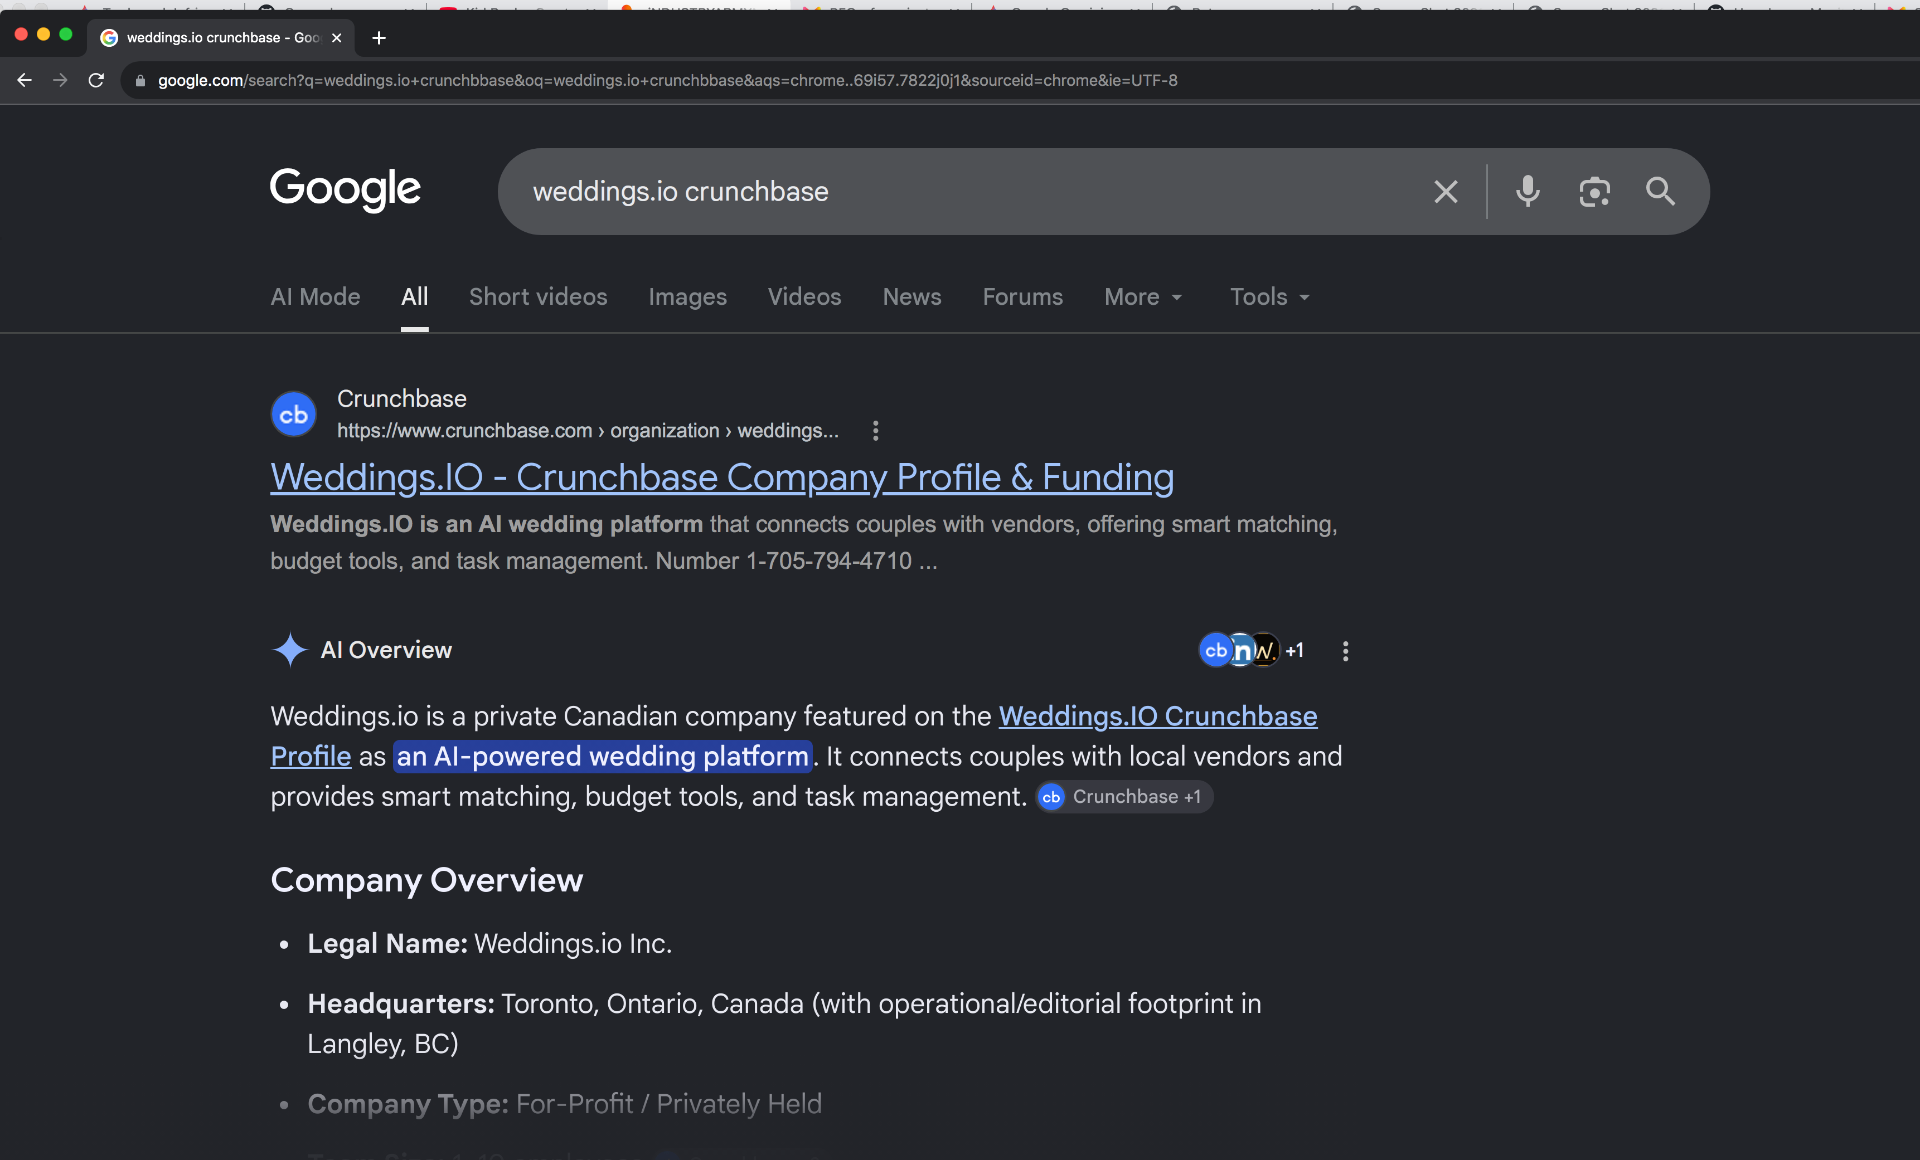
Task: Show AI Overview sources via the stacked source icons
Action: pyautogui.click(x=1251, y=650)
